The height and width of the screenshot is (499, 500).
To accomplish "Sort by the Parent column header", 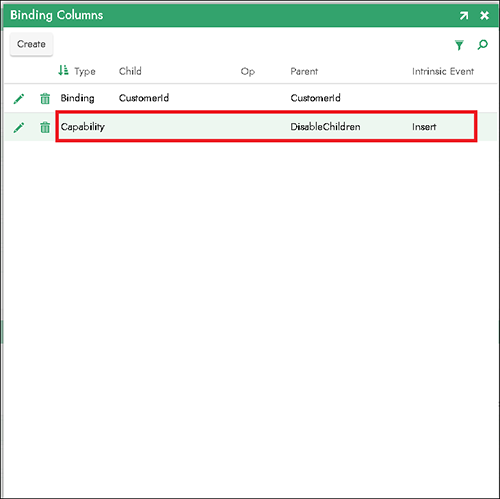I will coord(304,71).
